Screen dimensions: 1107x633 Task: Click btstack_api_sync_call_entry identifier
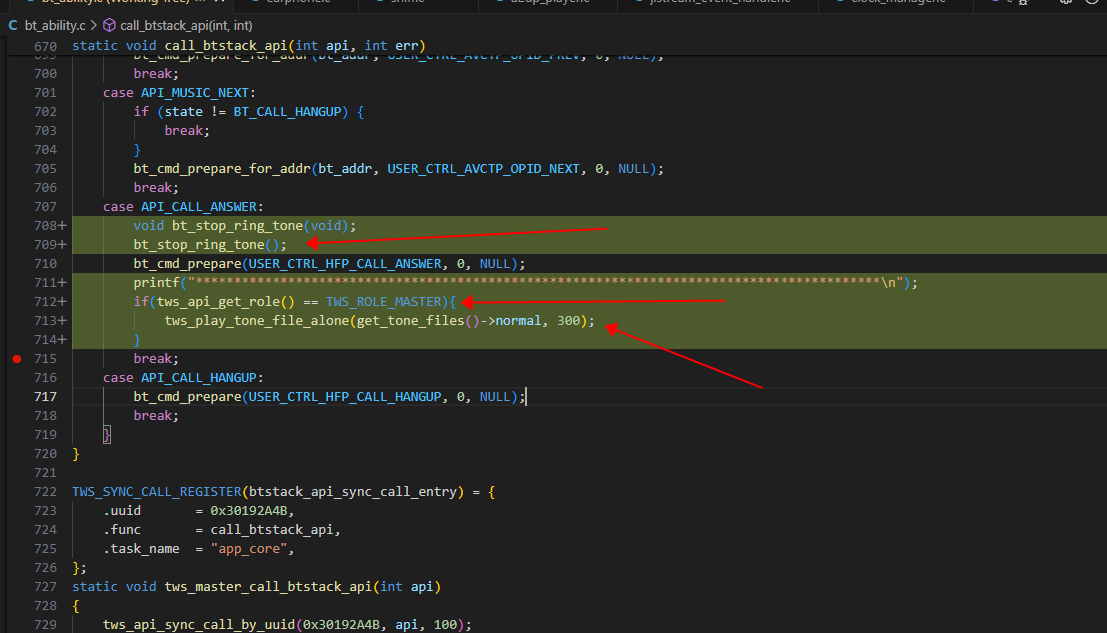[x=353, y=492]
